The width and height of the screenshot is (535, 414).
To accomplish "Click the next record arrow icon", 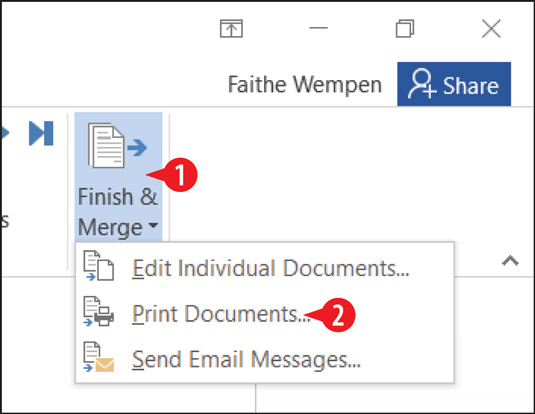I will tap(5, 133).
